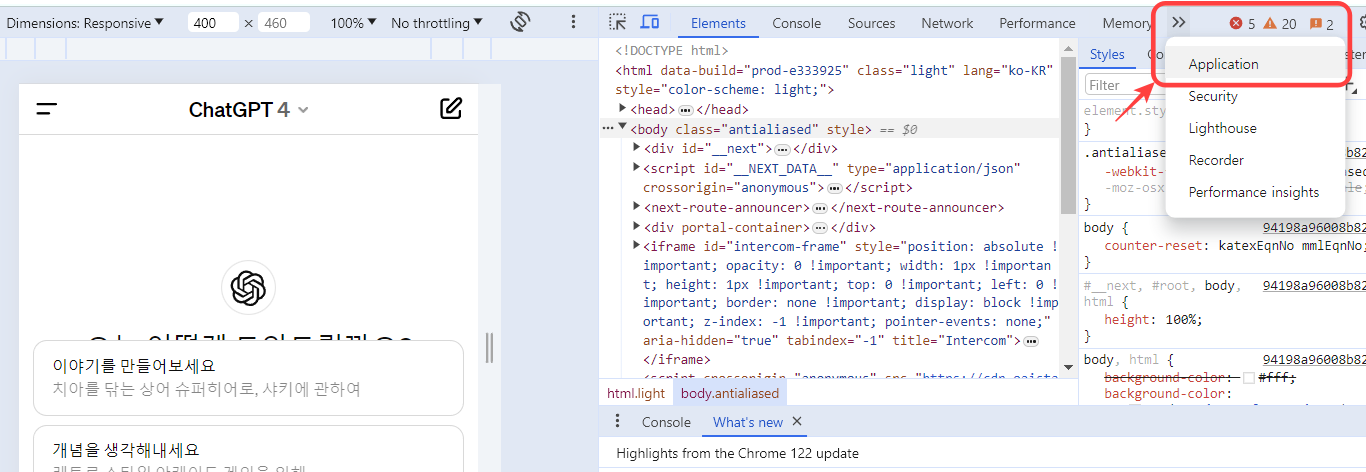Open the ChatGPT hamburger sidebar menu
Viewport: 1366px width, 472px height.
pos(47,109)
